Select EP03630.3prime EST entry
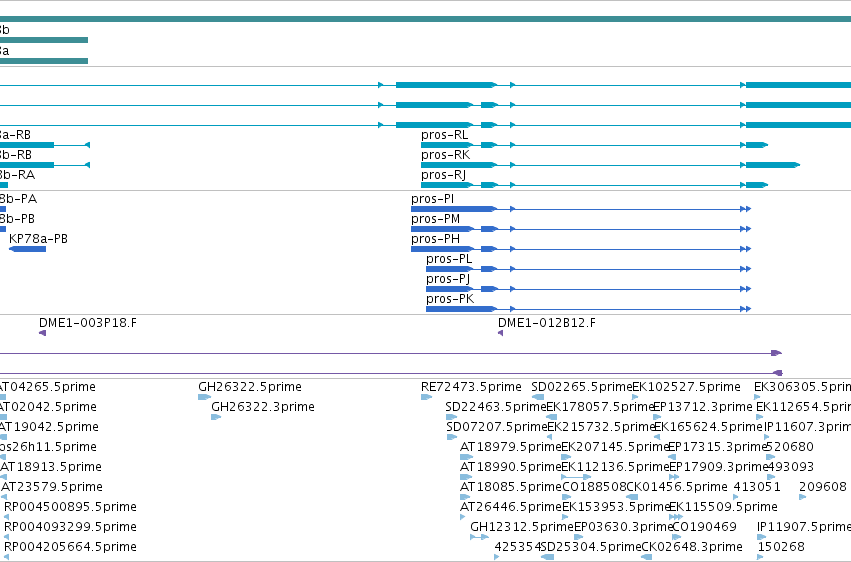 point(623,527)
